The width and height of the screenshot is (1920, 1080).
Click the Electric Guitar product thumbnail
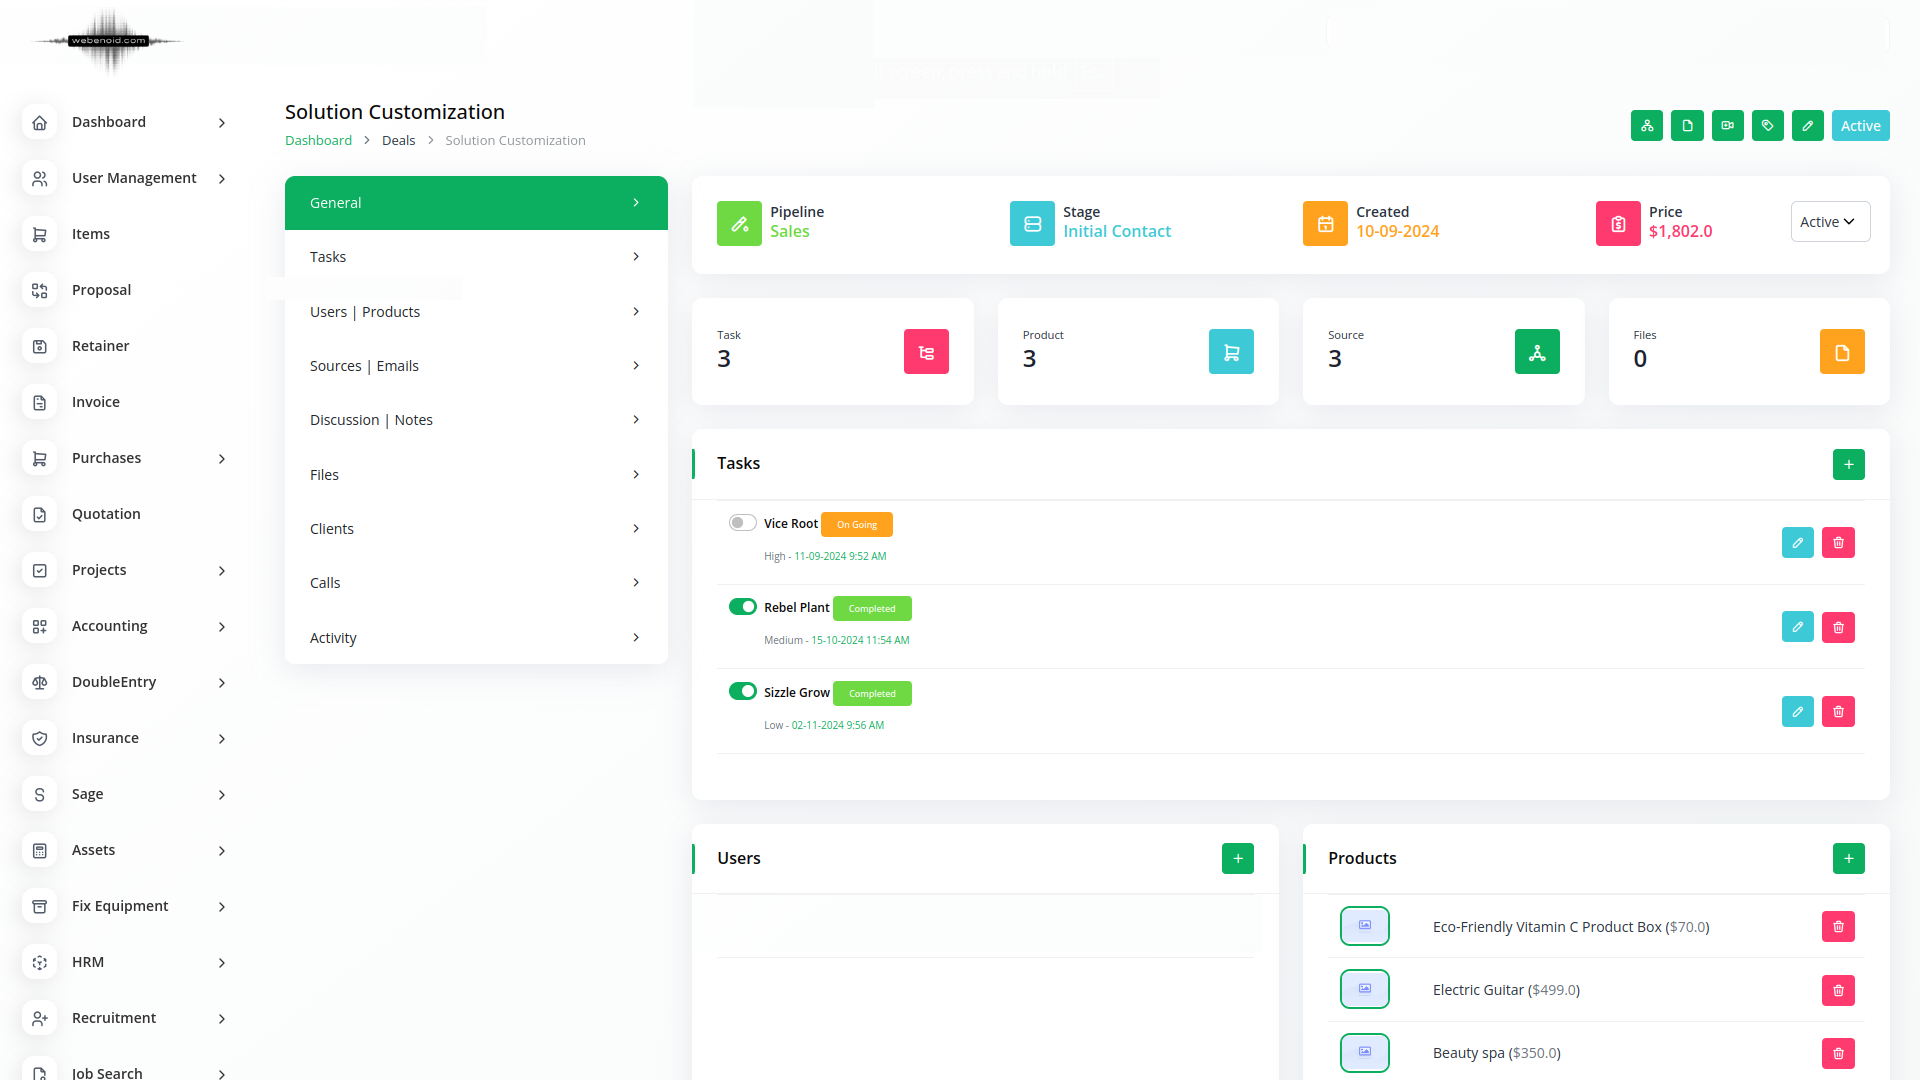tap(1364, 989)
